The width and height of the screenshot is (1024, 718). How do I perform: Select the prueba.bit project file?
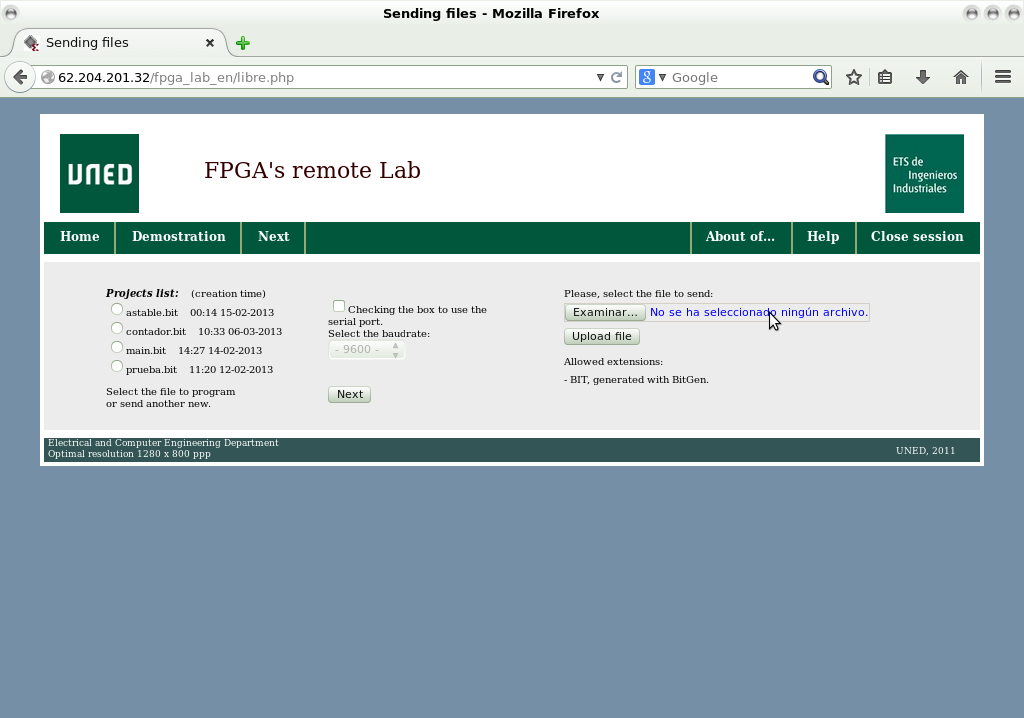click(x=116, y=365)
